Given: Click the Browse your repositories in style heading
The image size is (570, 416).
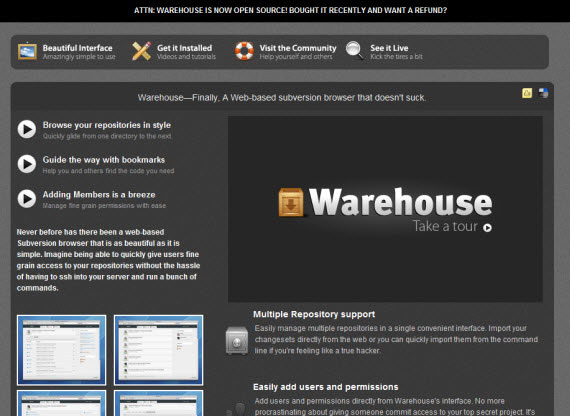Looking at the screenshot, I should tap(107, 125).
